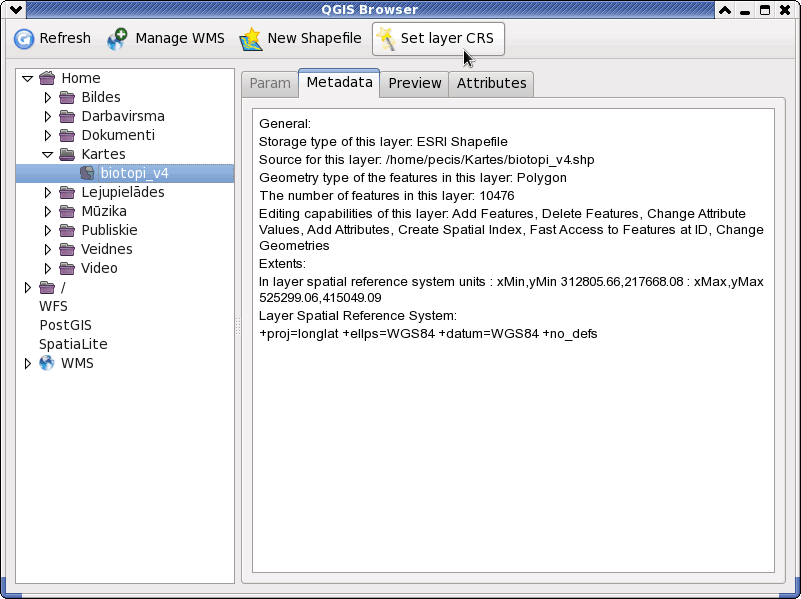Select the Metadata tab
This screenshot has height=599, width=801.
tap(339, 83)
